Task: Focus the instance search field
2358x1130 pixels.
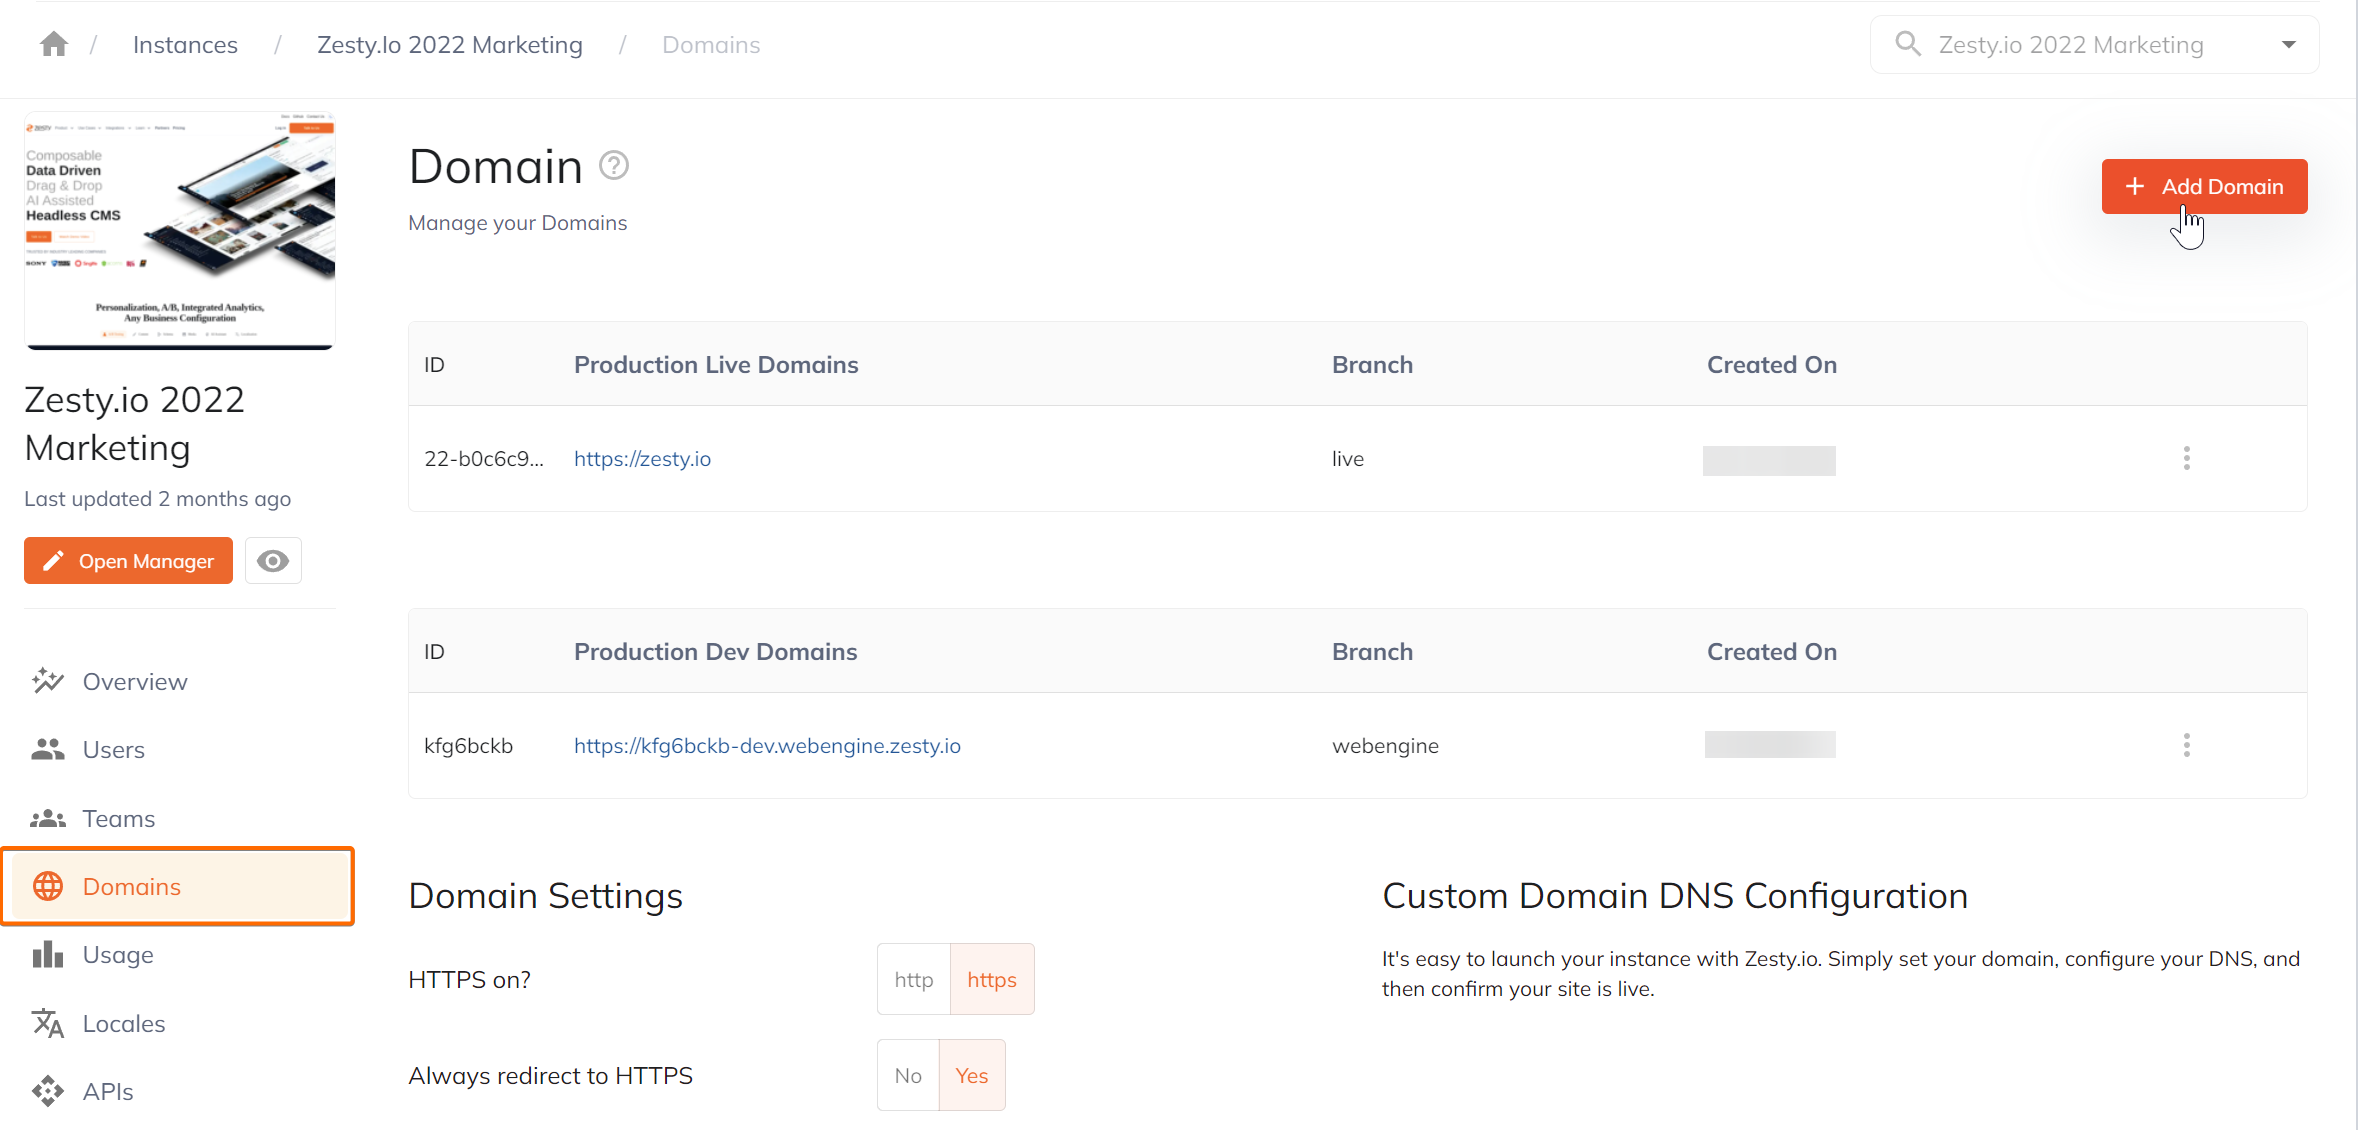Action: click(x=2094, y=45)
